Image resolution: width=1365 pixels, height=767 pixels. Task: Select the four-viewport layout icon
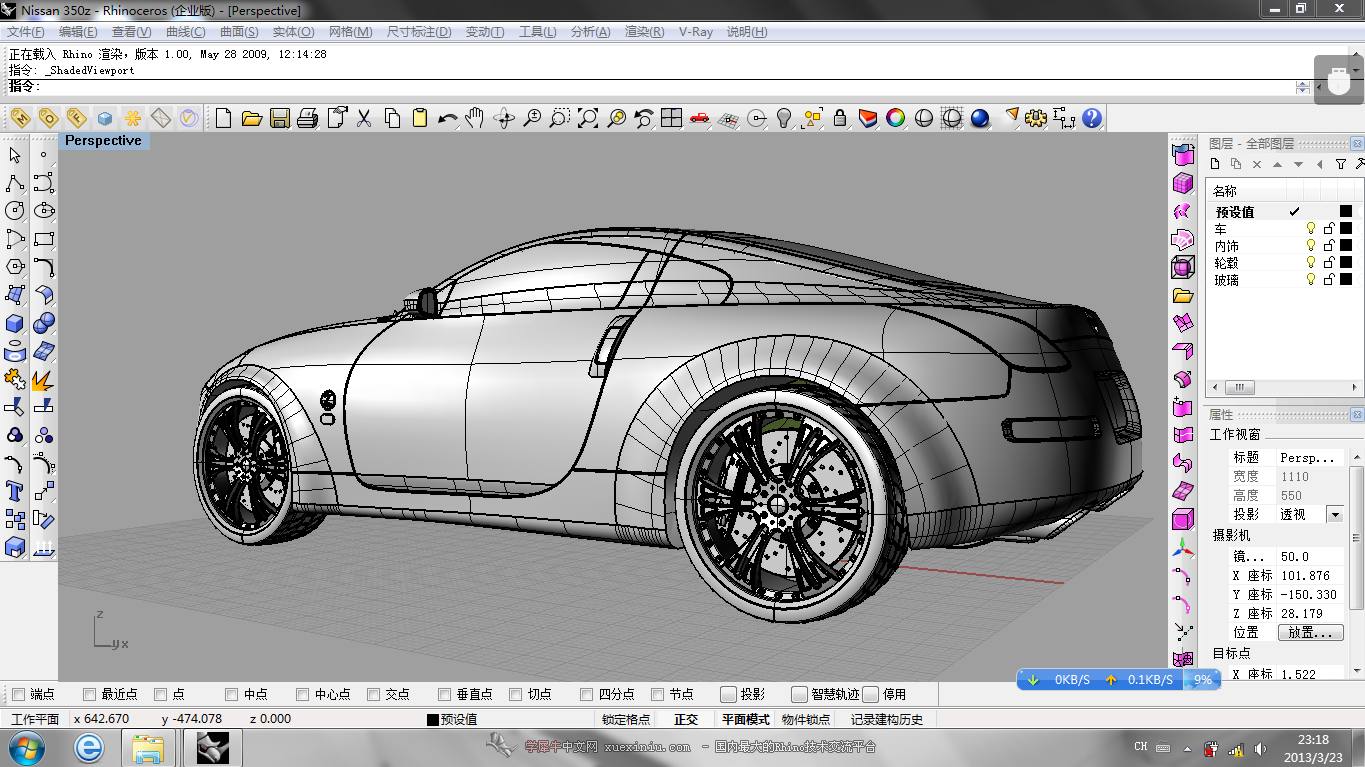pyautogui.click(x=671, y=118)
